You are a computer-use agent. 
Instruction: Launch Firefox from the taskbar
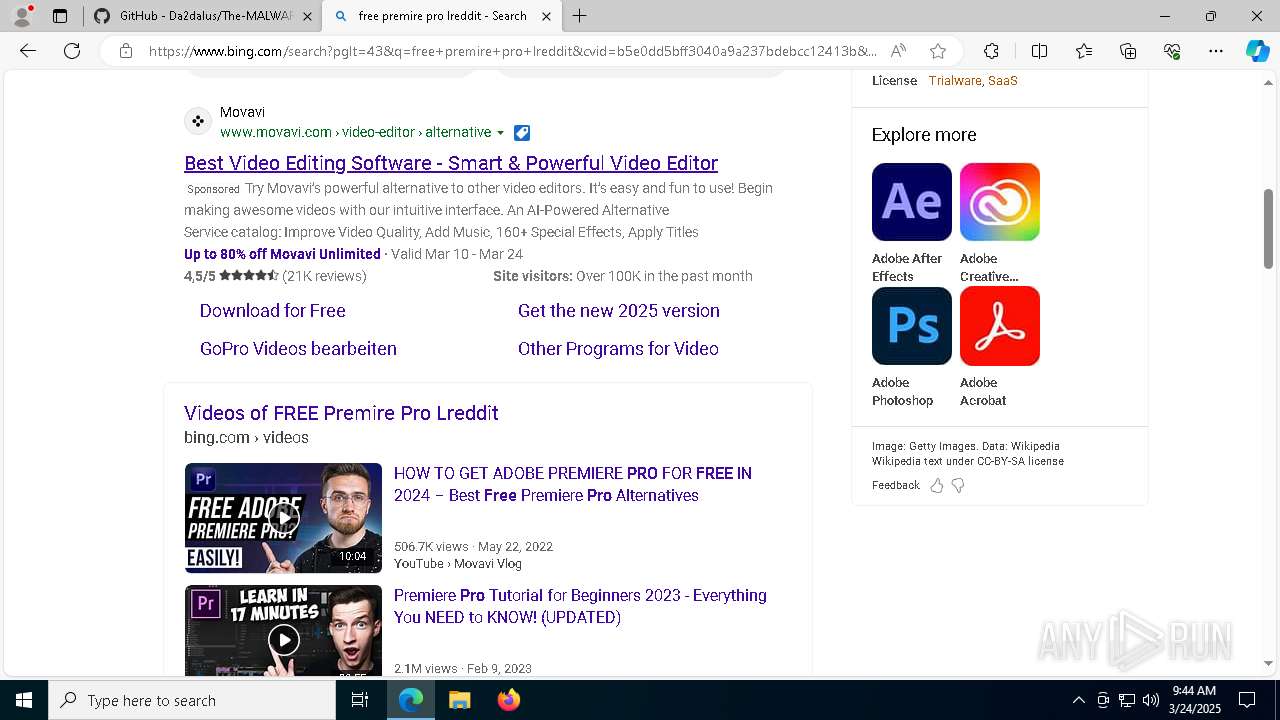point(508,700)
